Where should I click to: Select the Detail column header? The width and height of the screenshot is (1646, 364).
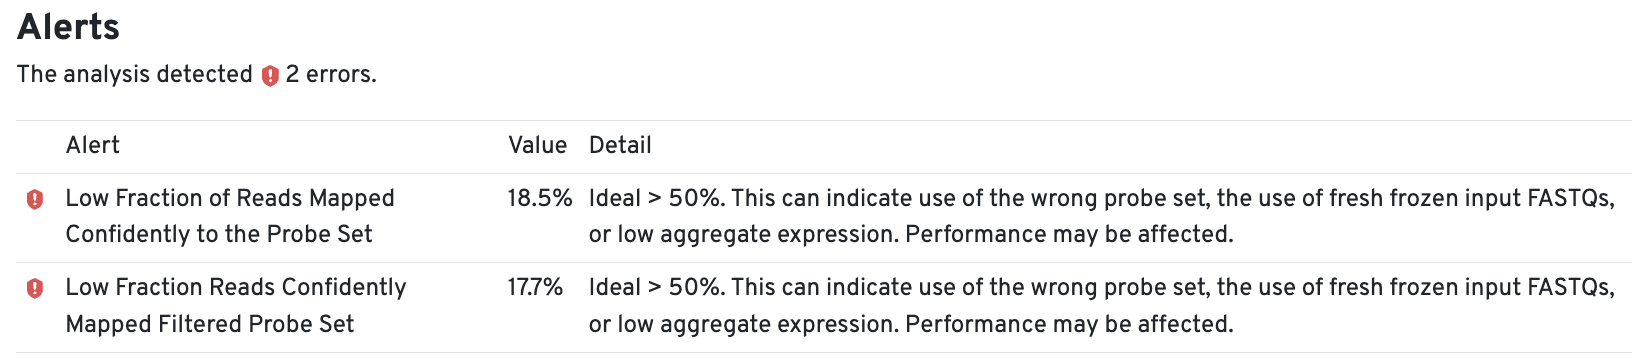620,146
